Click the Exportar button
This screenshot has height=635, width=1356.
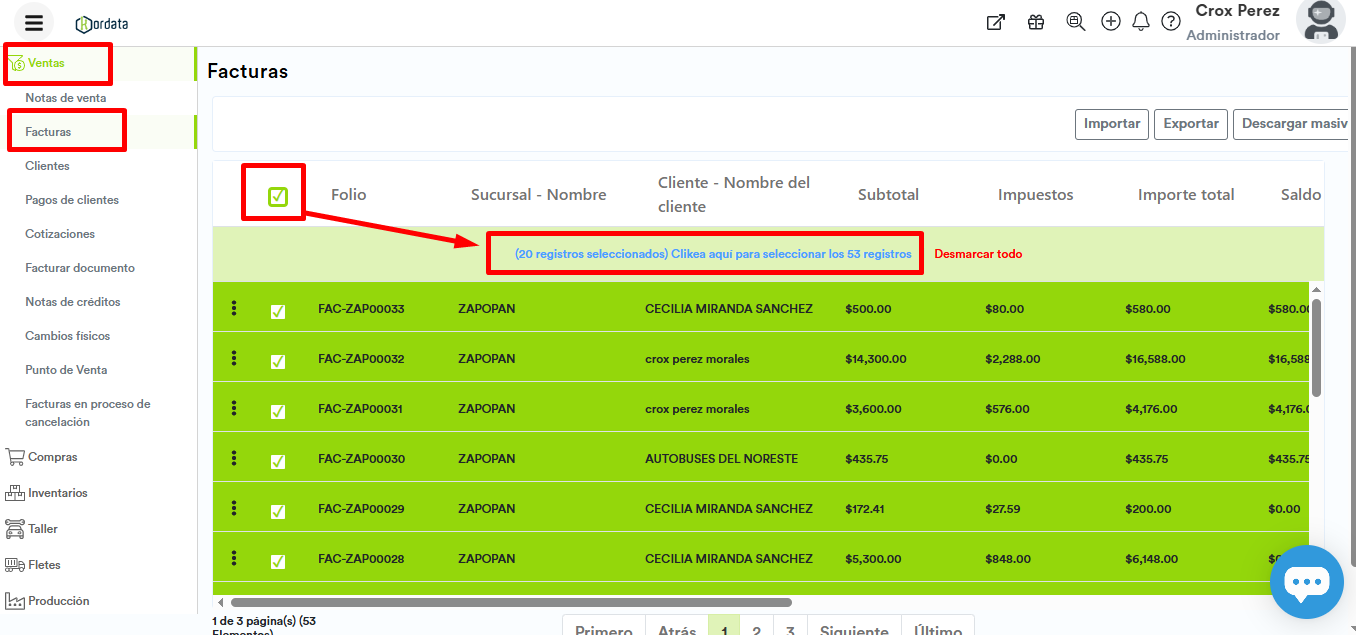(x=1190, y=124)
